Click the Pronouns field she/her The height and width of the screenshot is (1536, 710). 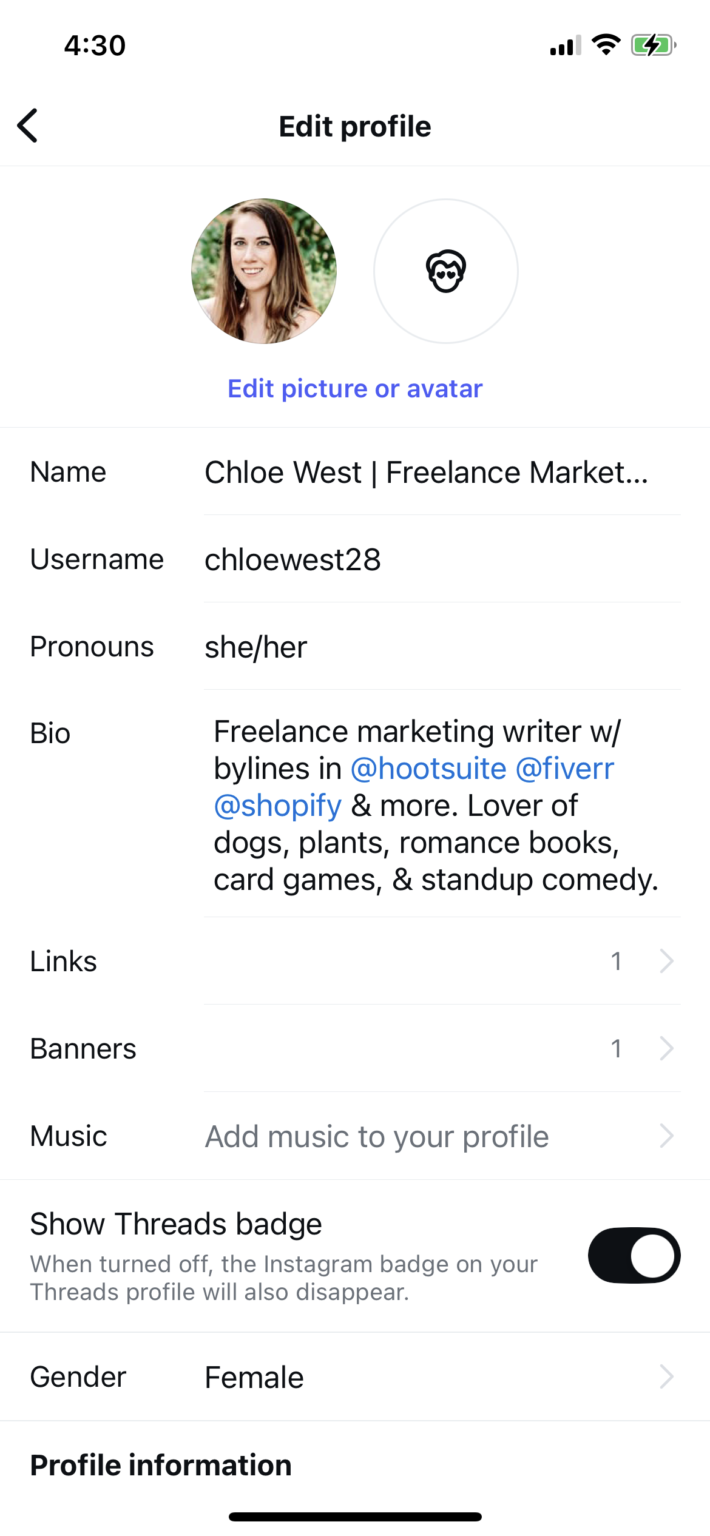coord(255,646)
